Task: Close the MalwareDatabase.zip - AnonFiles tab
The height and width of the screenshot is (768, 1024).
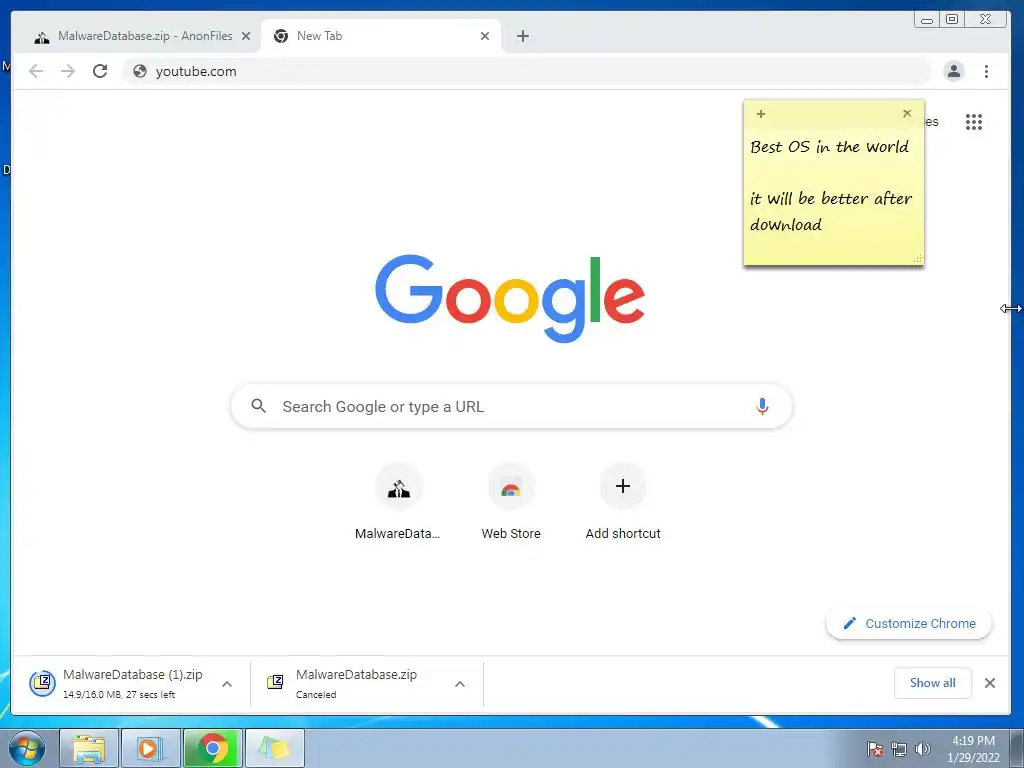Action: 246,37
